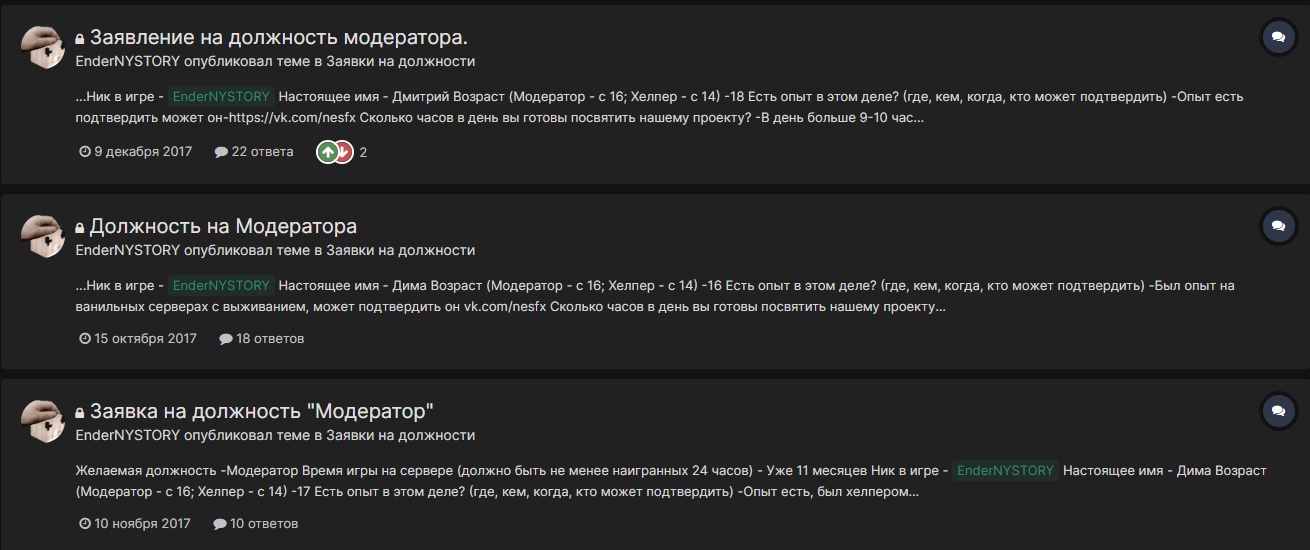Click the date "15 октября 2017"
Image resolution: width=1310 pixels, height=550 pixels.
click(145, 339)
